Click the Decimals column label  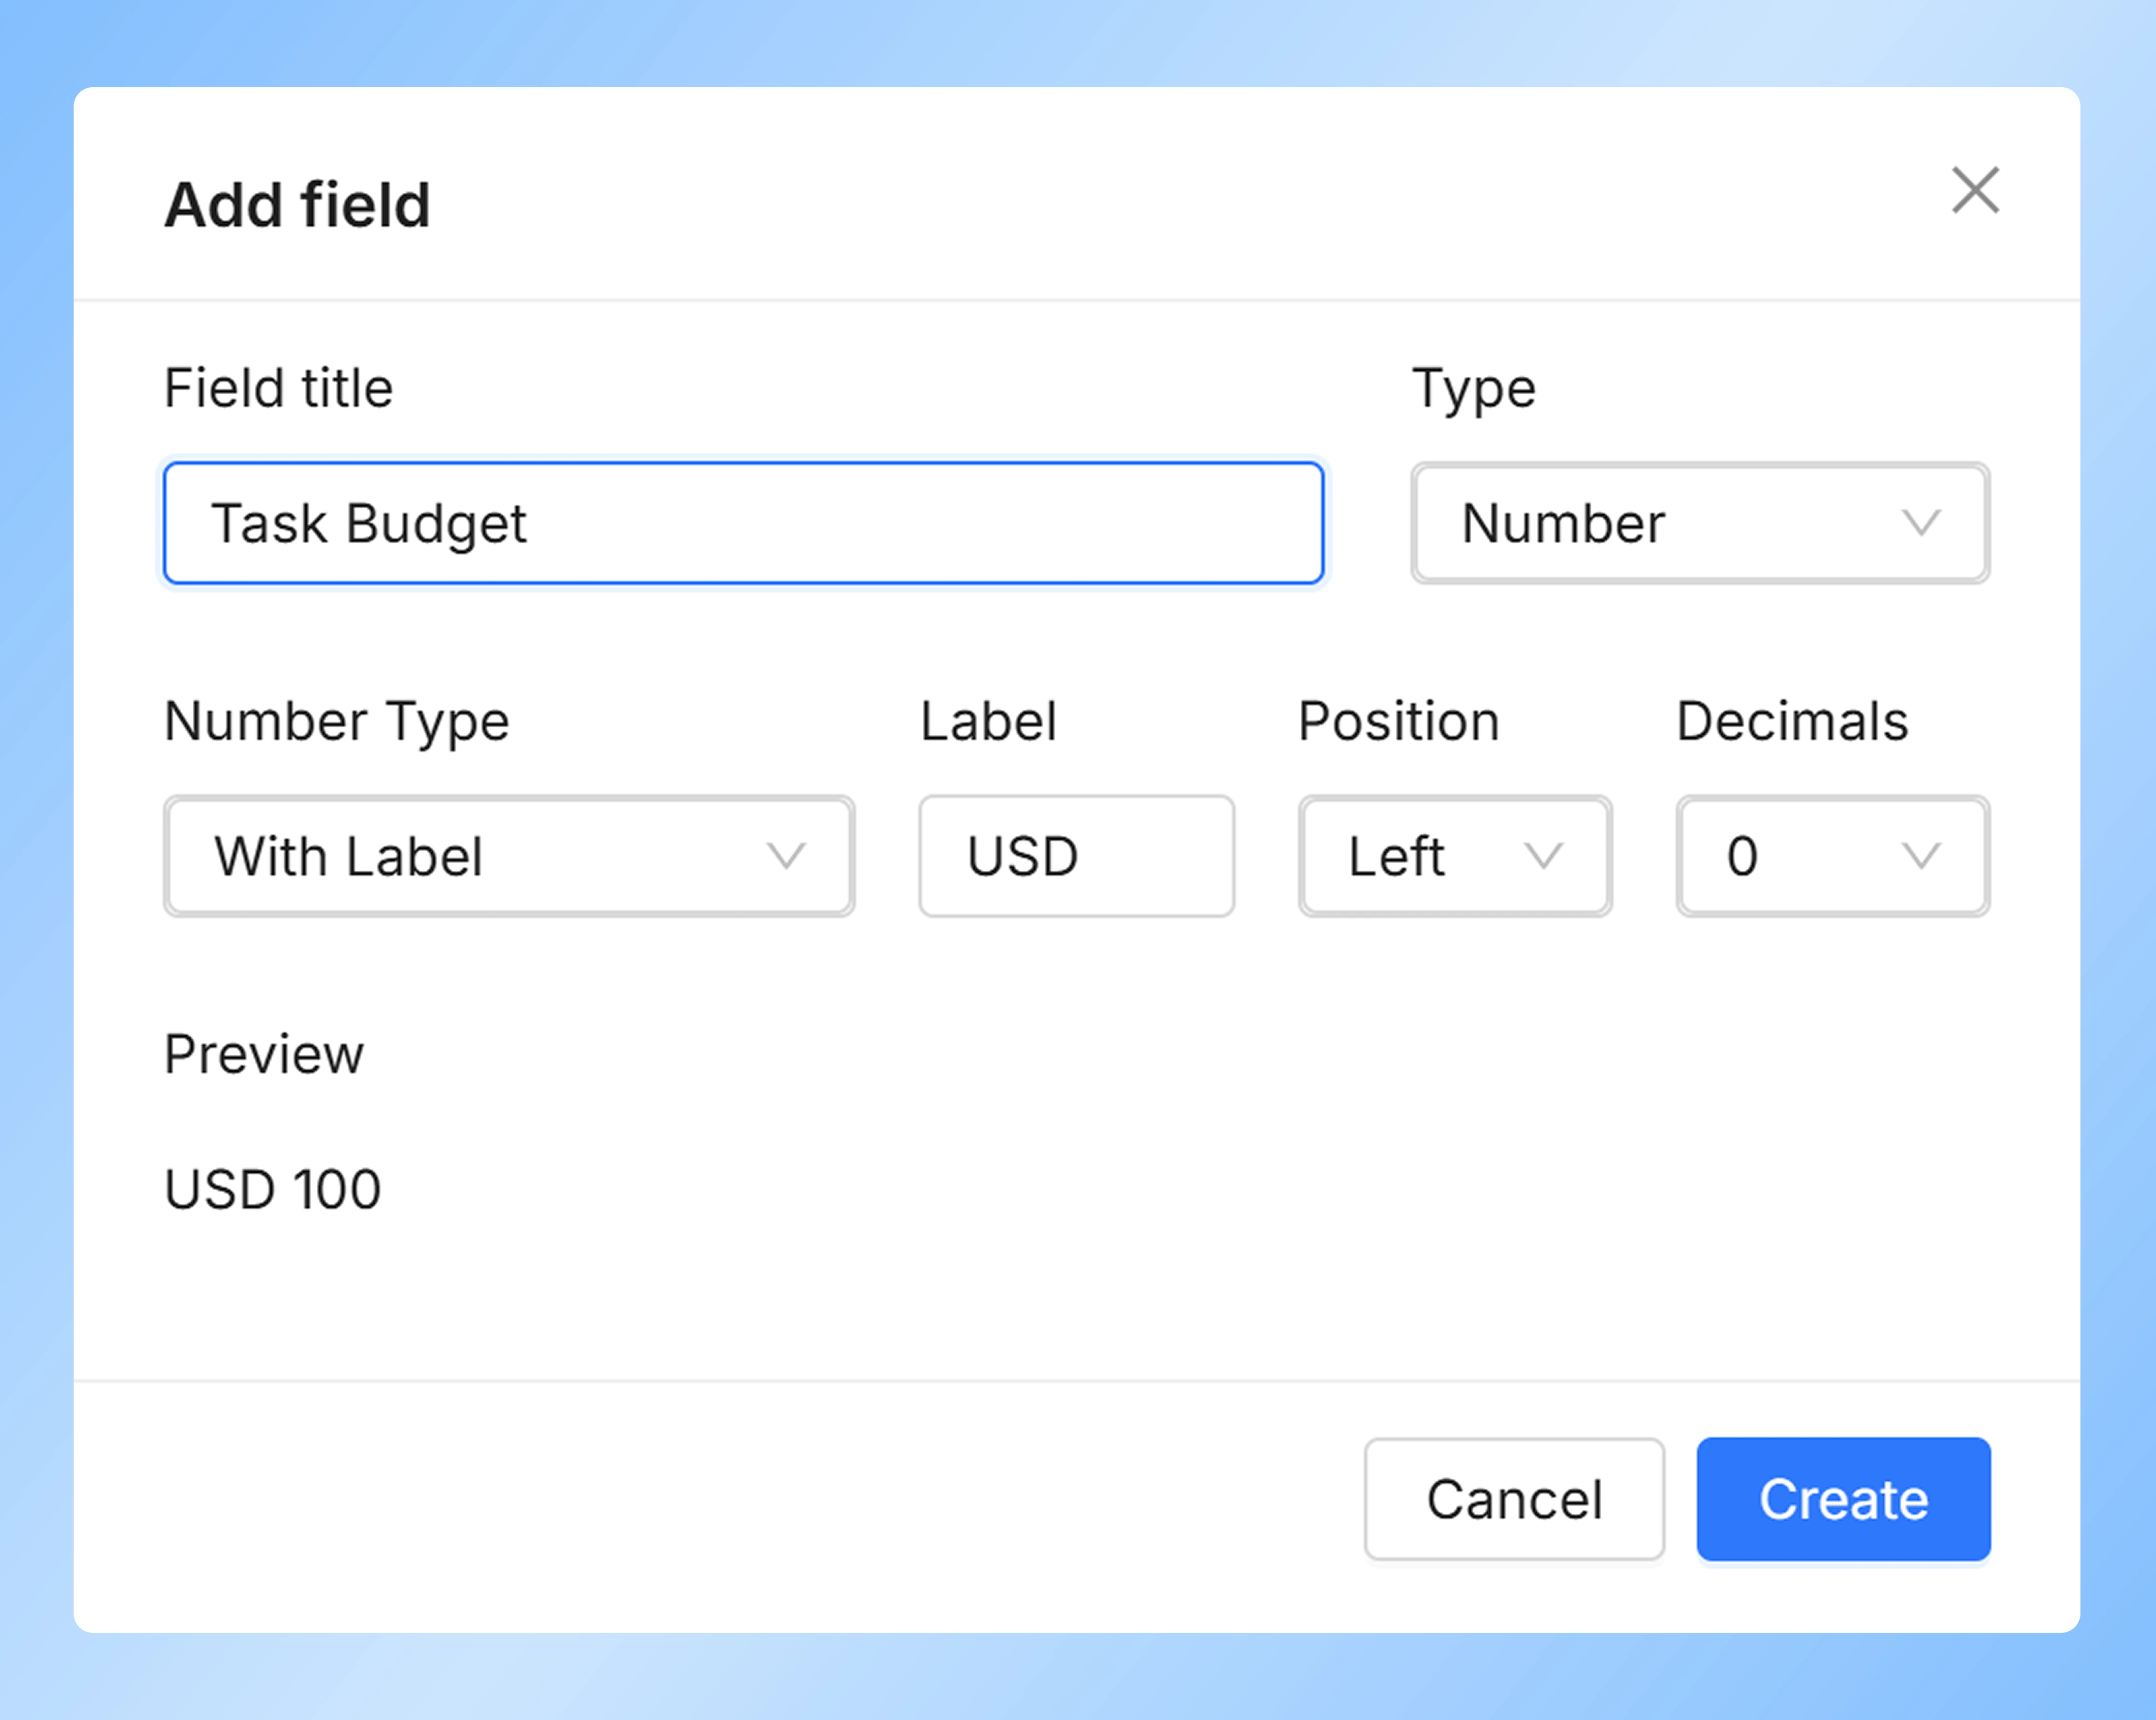click(1791, 720)
